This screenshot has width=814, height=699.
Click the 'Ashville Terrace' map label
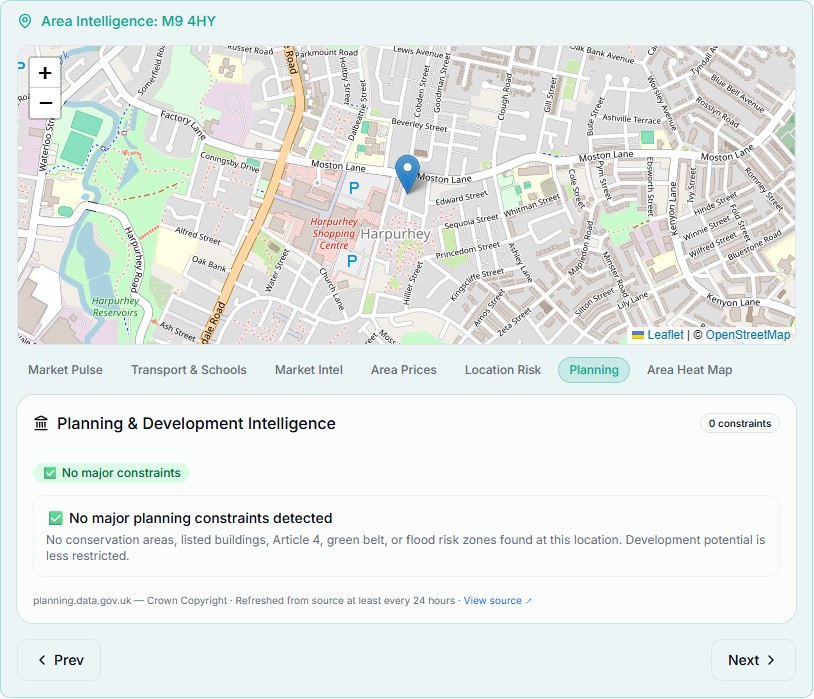coord(631,119)
